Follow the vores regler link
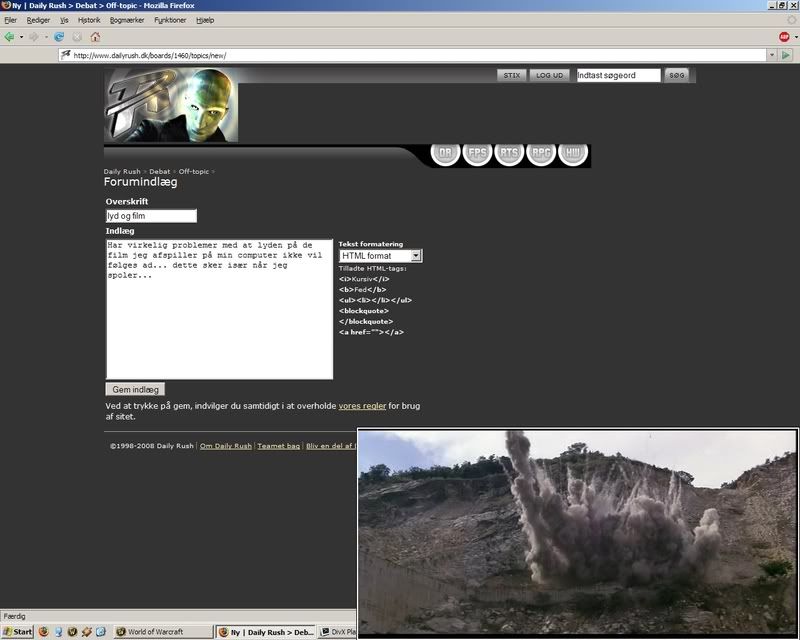 [362, 406]
